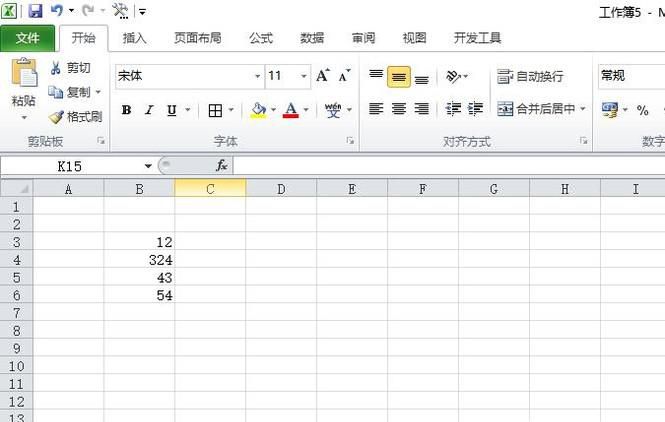This screenshot has width=665, height=422.
Task: Click the 合并后居中 merge button
Action: (x=536, y=109)
